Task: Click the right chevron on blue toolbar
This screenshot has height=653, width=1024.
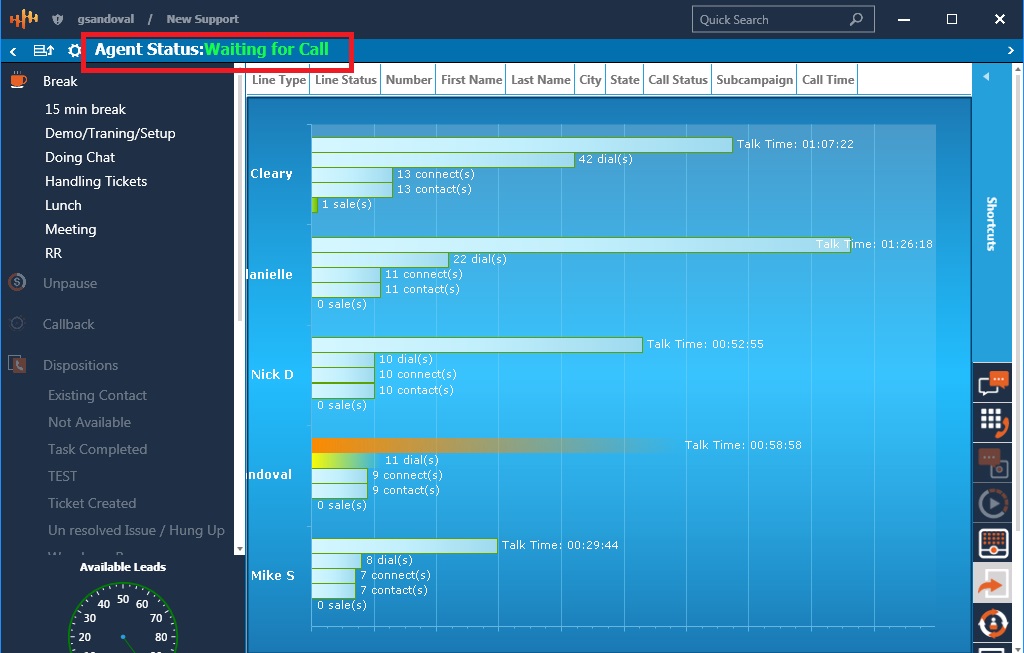Action: pyautogui.click(x=1011, y=50)
